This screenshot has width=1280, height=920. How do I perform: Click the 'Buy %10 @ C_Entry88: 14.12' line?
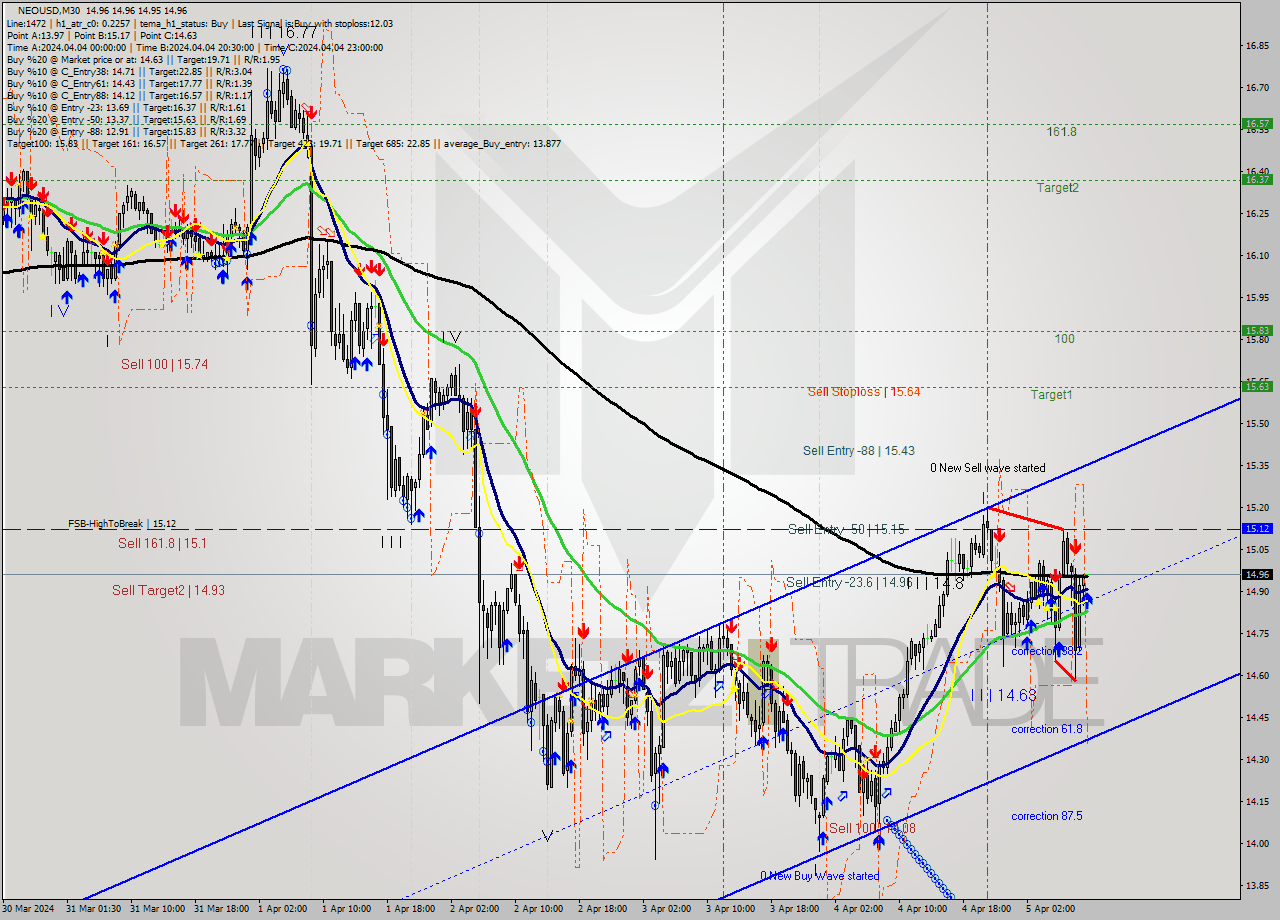click(130, 96)
